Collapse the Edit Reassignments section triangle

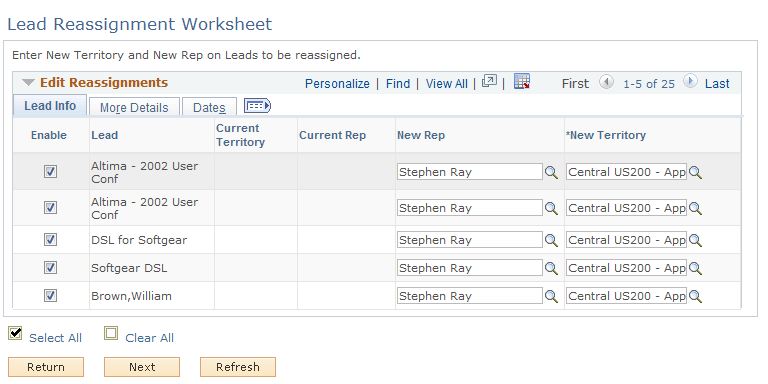pyautogui.click(x=29, y=83)
